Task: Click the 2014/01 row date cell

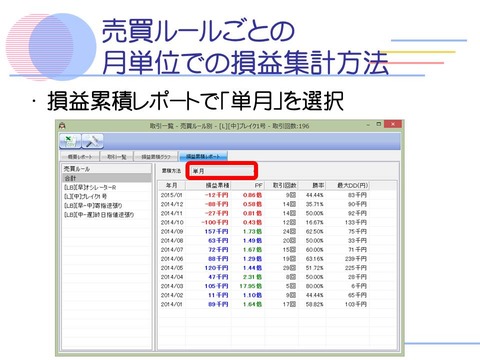Action: pyautogui.click(x=172, y=304)
